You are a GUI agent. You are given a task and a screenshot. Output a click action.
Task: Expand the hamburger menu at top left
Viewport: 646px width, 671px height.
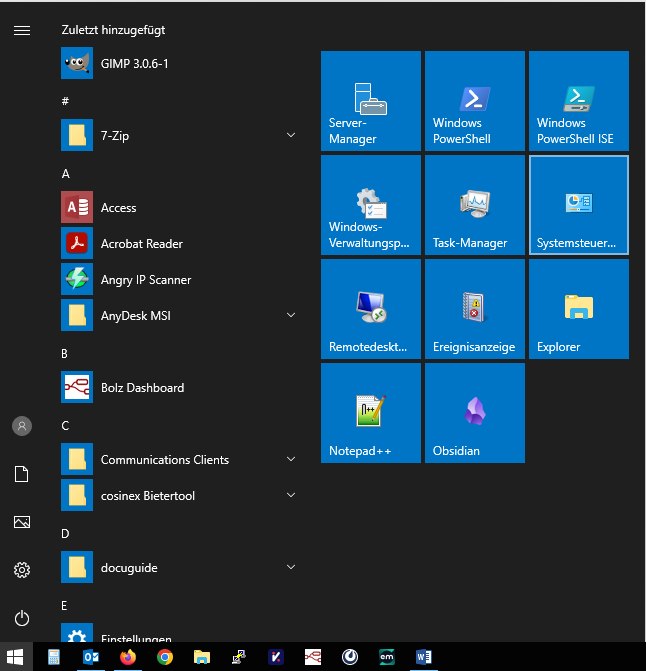tap(22, 31)
